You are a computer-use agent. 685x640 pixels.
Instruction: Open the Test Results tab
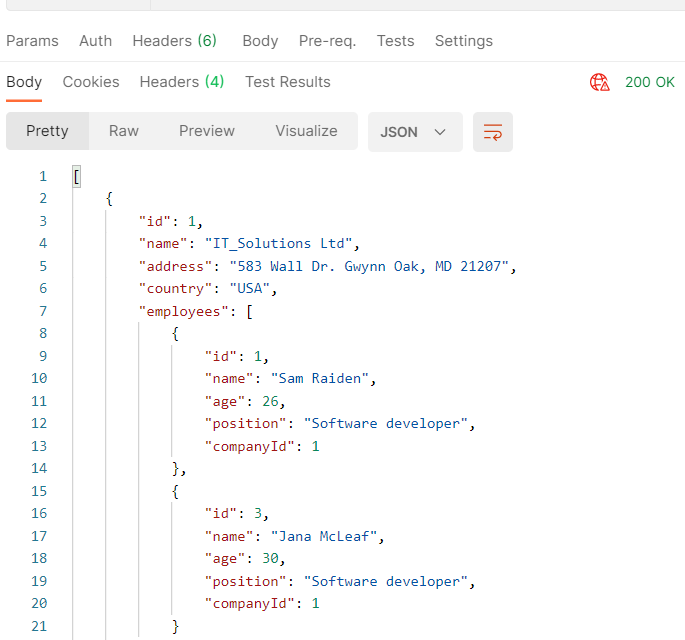click(x=287, y=82)
